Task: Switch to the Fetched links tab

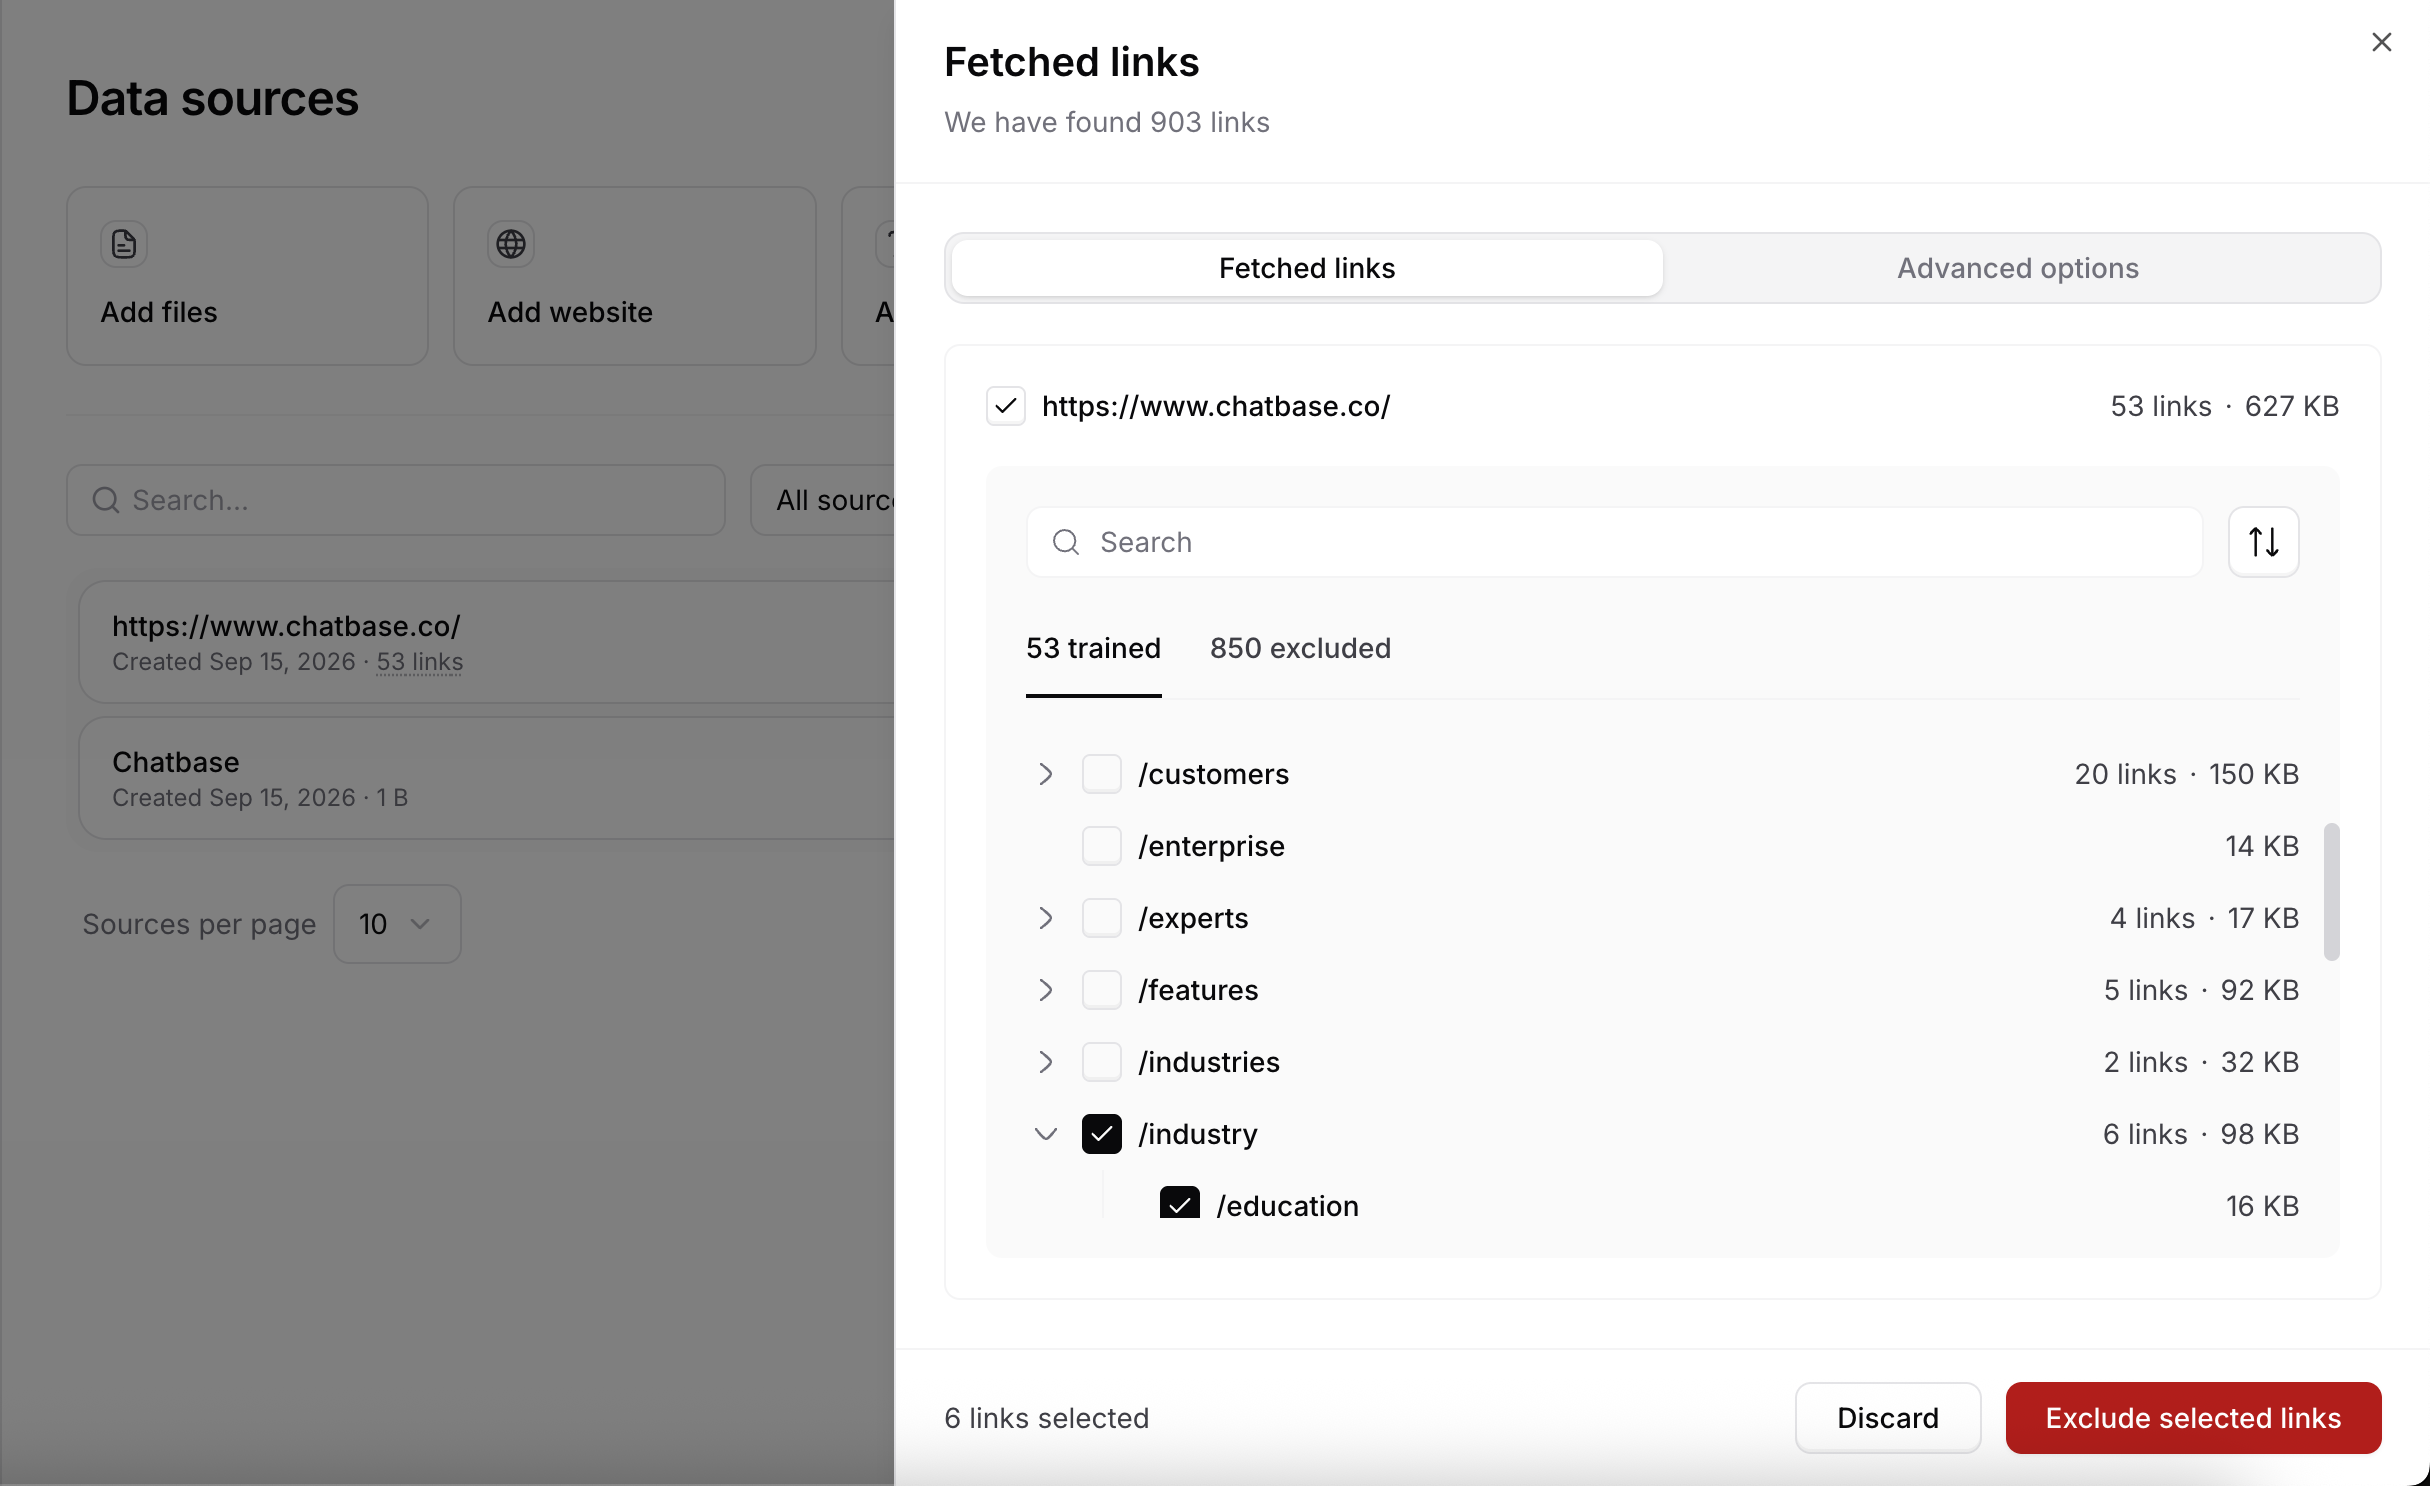Action: click(1307, 268)
